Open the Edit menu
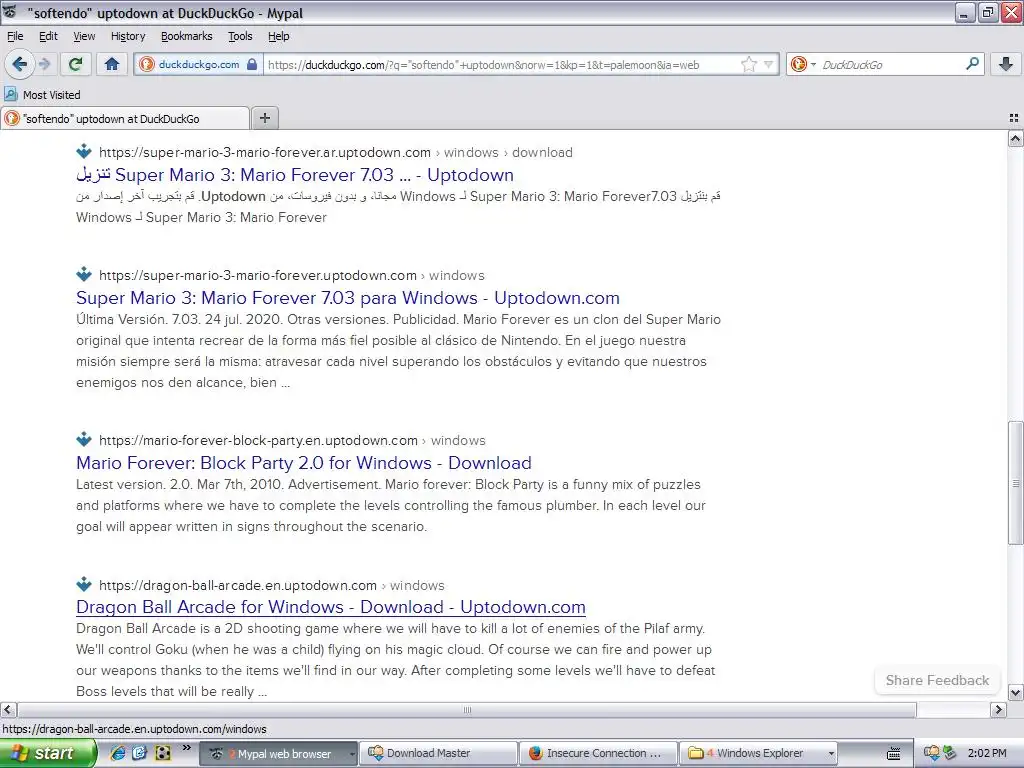The height and width of the screenshot is (768, 1024). 48,36
